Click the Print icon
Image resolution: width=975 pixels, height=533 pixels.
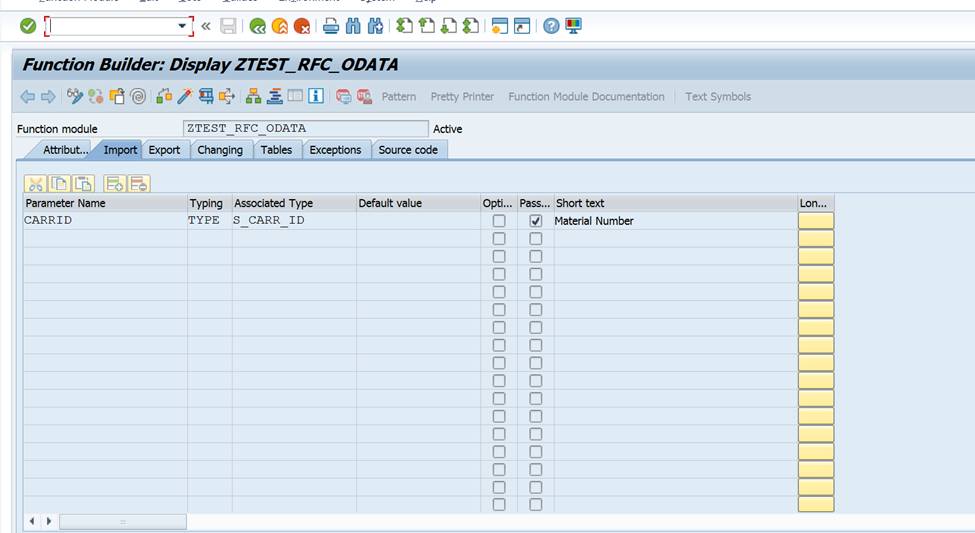pyautogui.click(x=331, y=26)
